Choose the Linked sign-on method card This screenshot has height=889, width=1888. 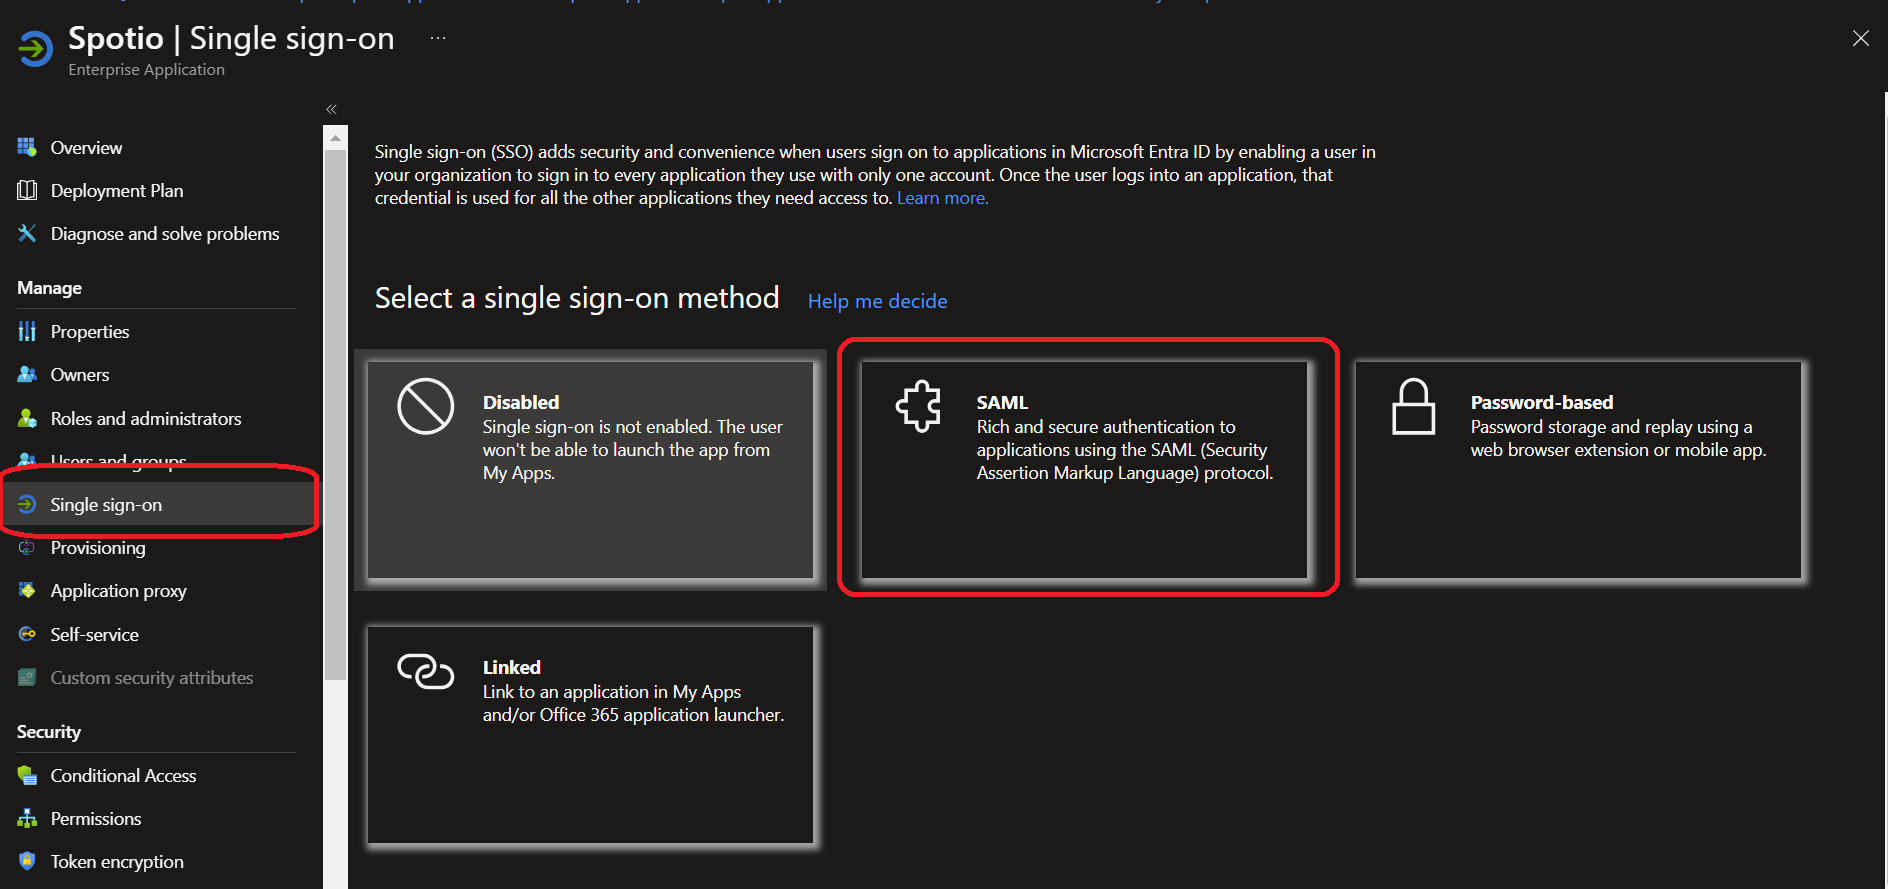coord(590,735)
